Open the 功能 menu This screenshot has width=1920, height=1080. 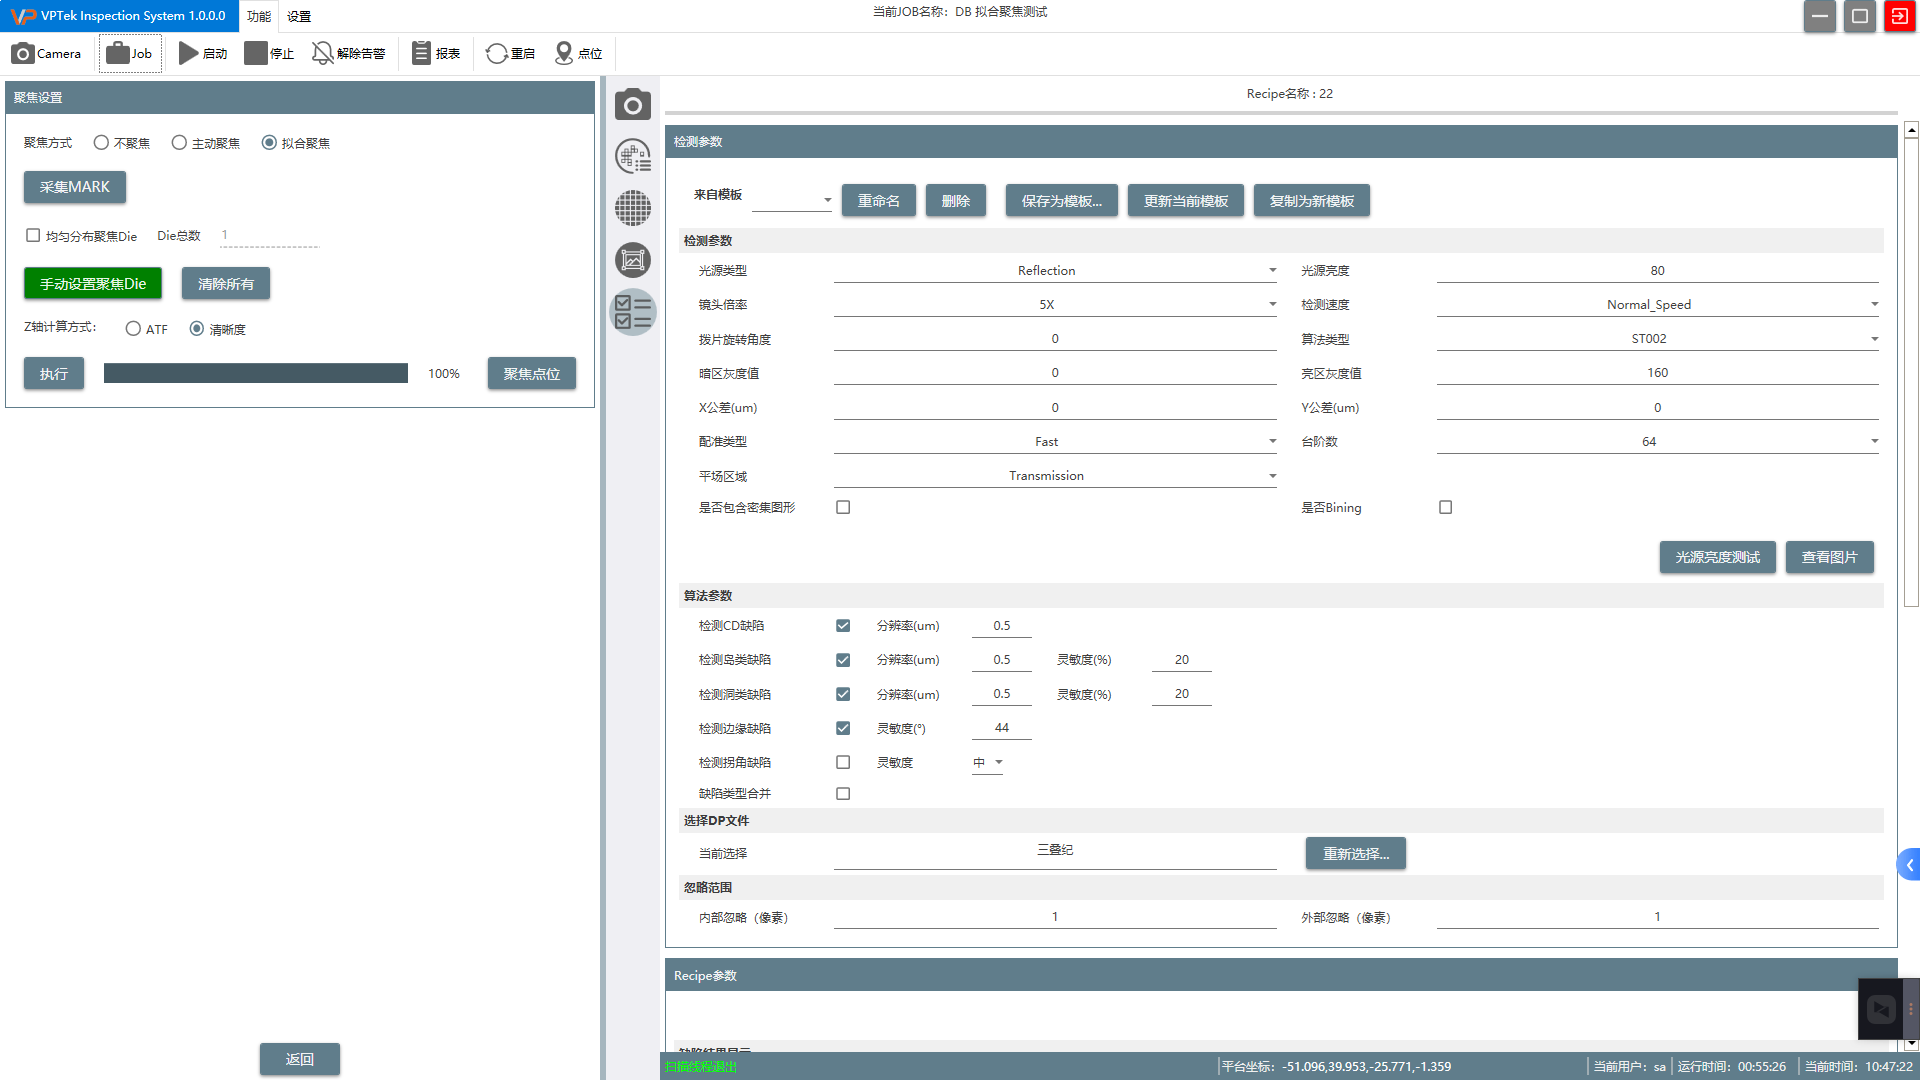click(x=259, y=16)
